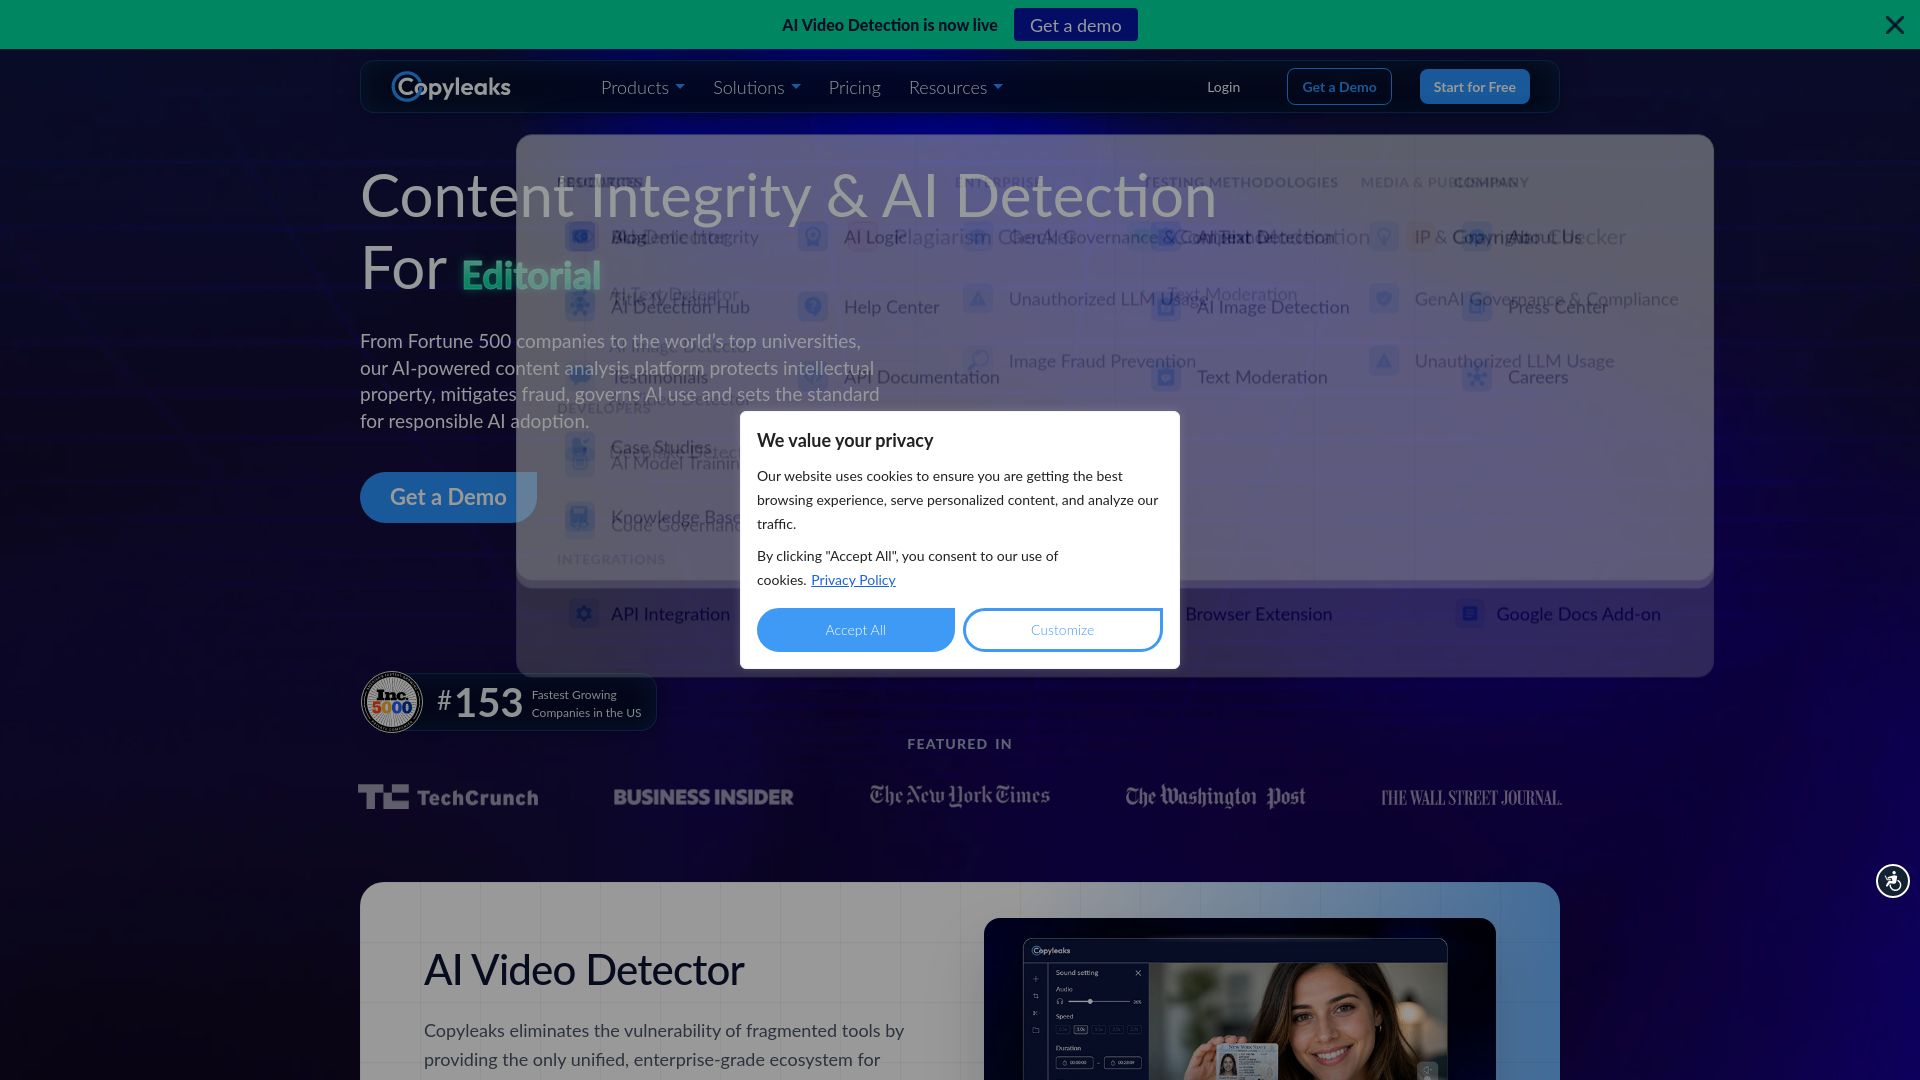This screenshot has width=1920, height=1080.
Task: Click the large Get a Demo hero button
Action: (x=448, y=497)
